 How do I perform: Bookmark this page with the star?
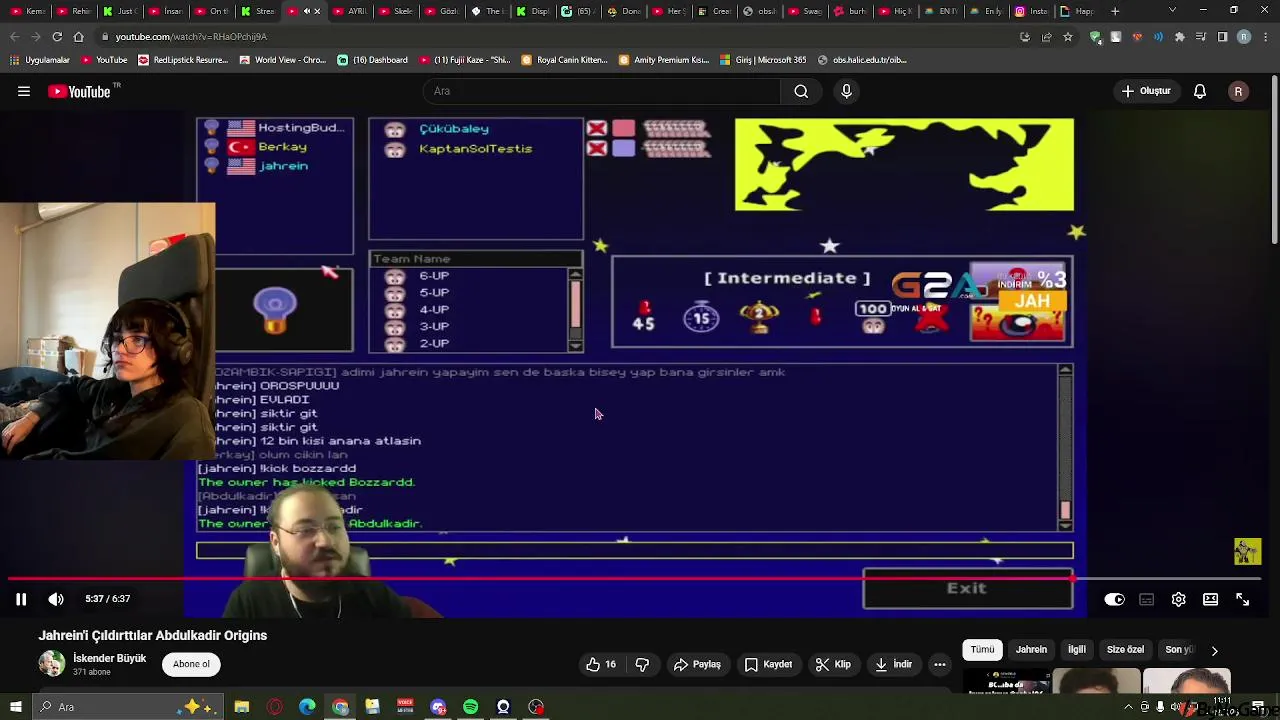click(x=1068, y=37)
